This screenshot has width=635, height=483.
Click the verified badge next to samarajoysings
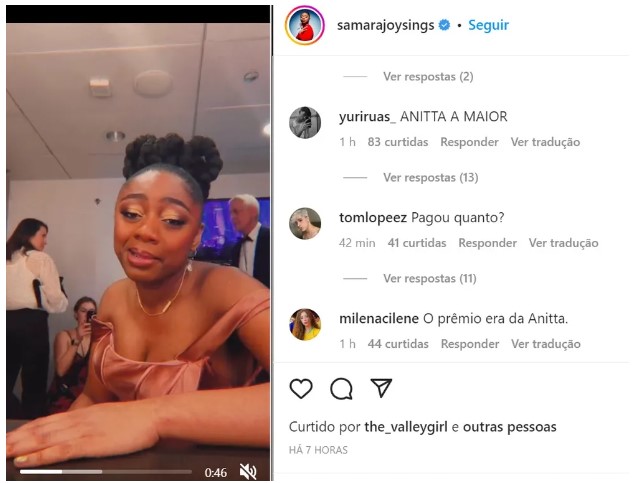[444, 25]
